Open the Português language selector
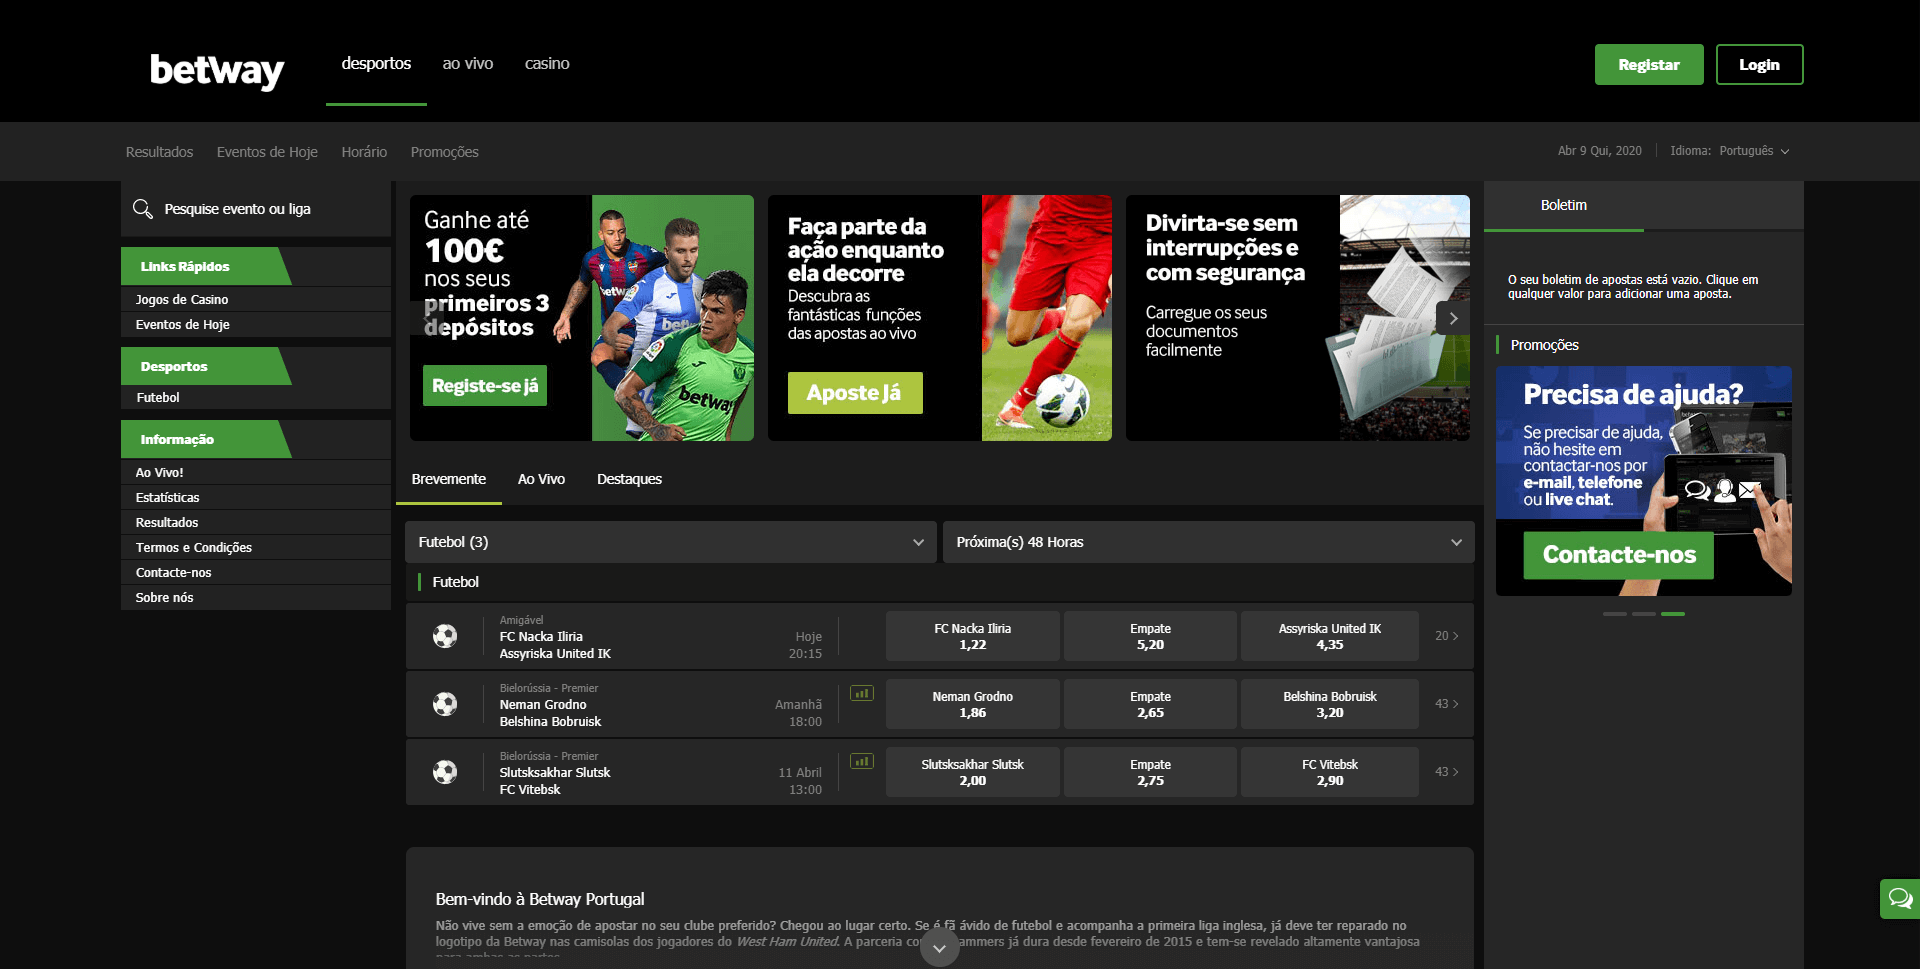This screenshot has height=969, width=1920. [1754, 151]
